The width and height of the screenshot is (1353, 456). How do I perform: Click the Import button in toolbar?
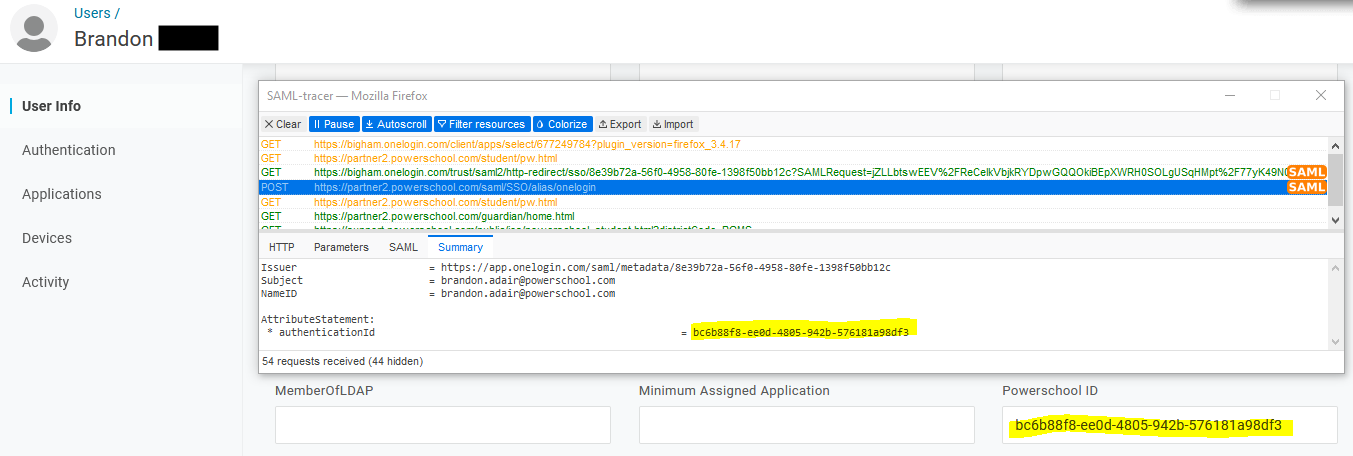[672, 124]
